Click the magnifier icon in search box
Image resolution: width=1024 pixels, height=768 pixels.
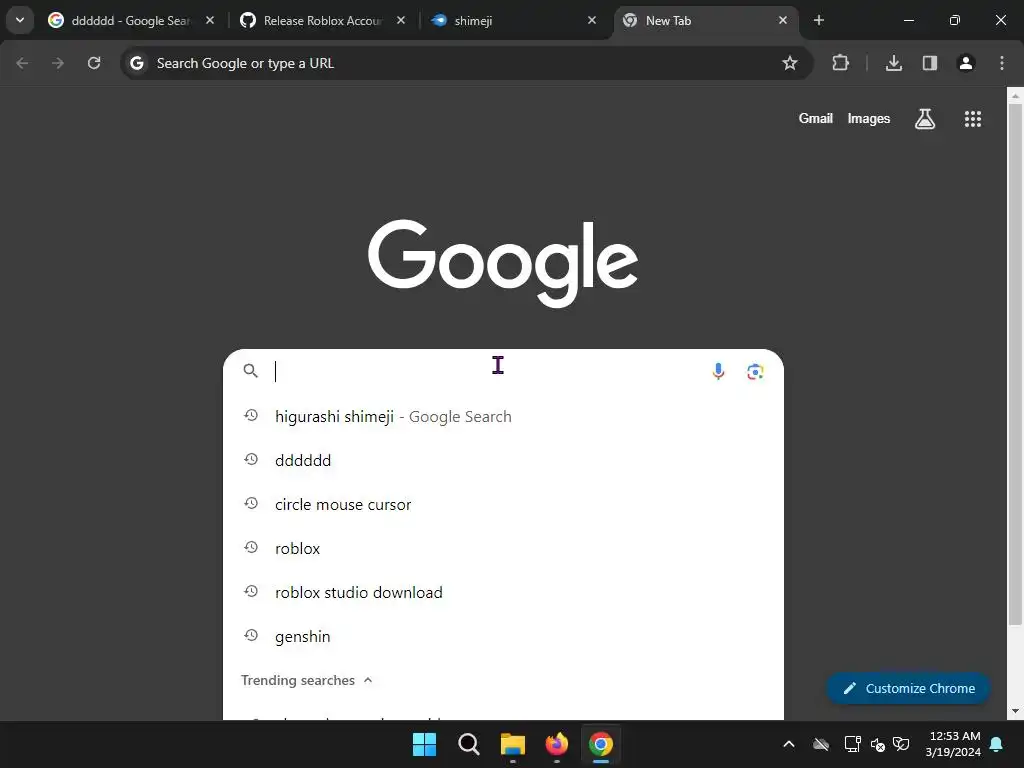click(x=250, y=371)
